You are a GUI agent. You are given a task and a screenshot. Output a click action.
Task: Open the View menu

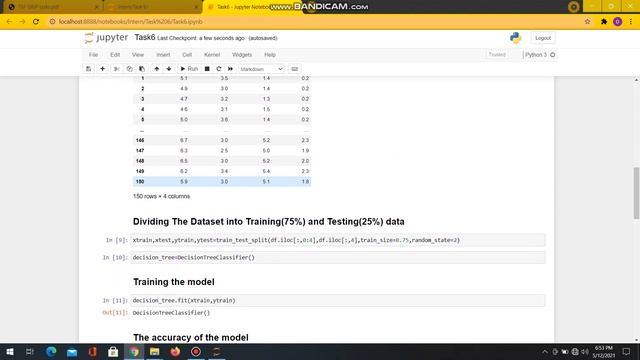point(138,55)
